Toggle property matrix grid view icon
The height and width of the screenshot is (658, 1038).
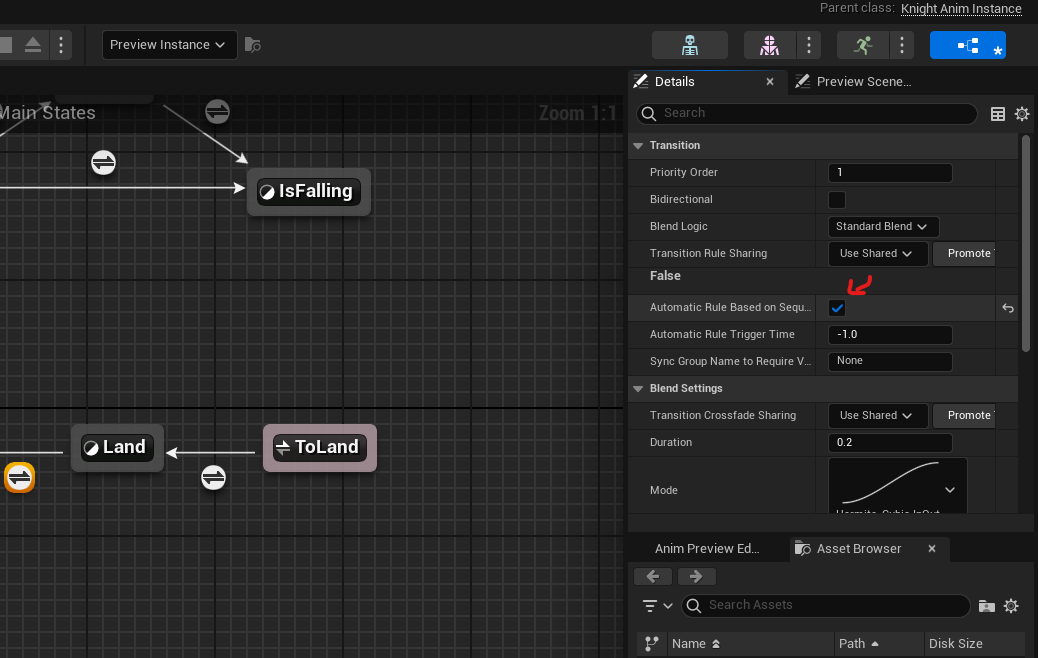tap(998, 114)
